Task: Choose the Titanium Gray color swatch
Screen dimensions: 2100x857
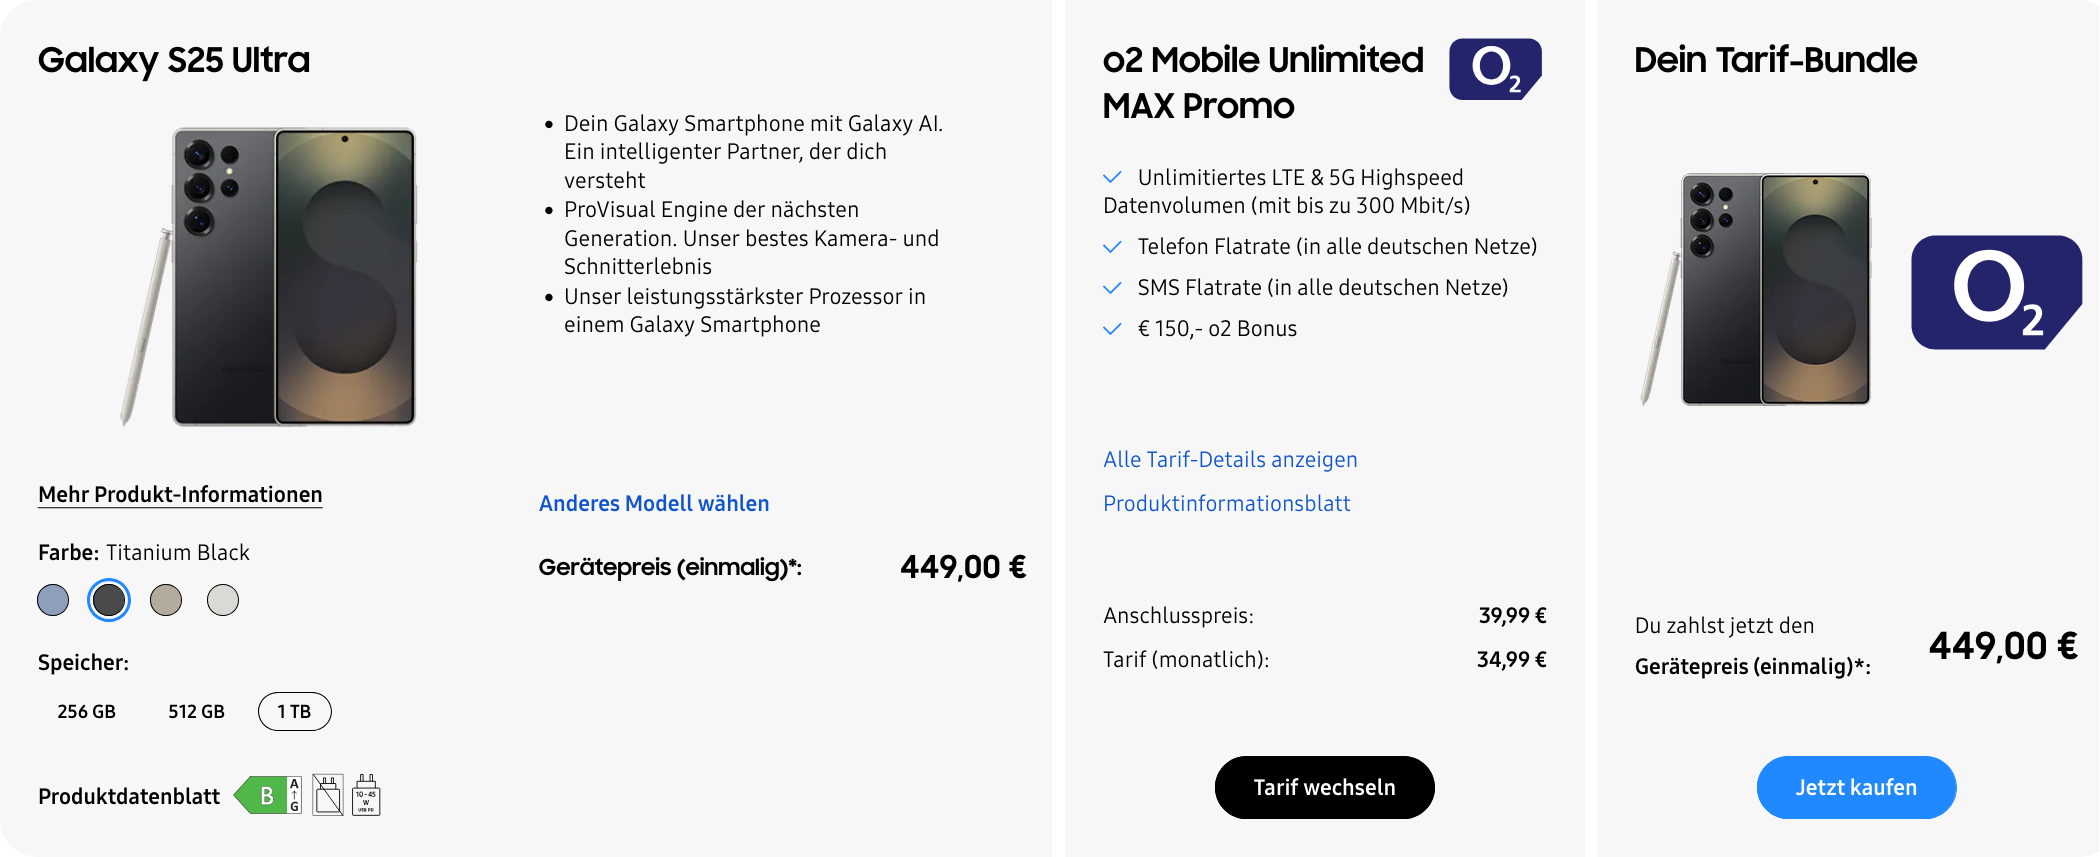Action: coord(166,600)
